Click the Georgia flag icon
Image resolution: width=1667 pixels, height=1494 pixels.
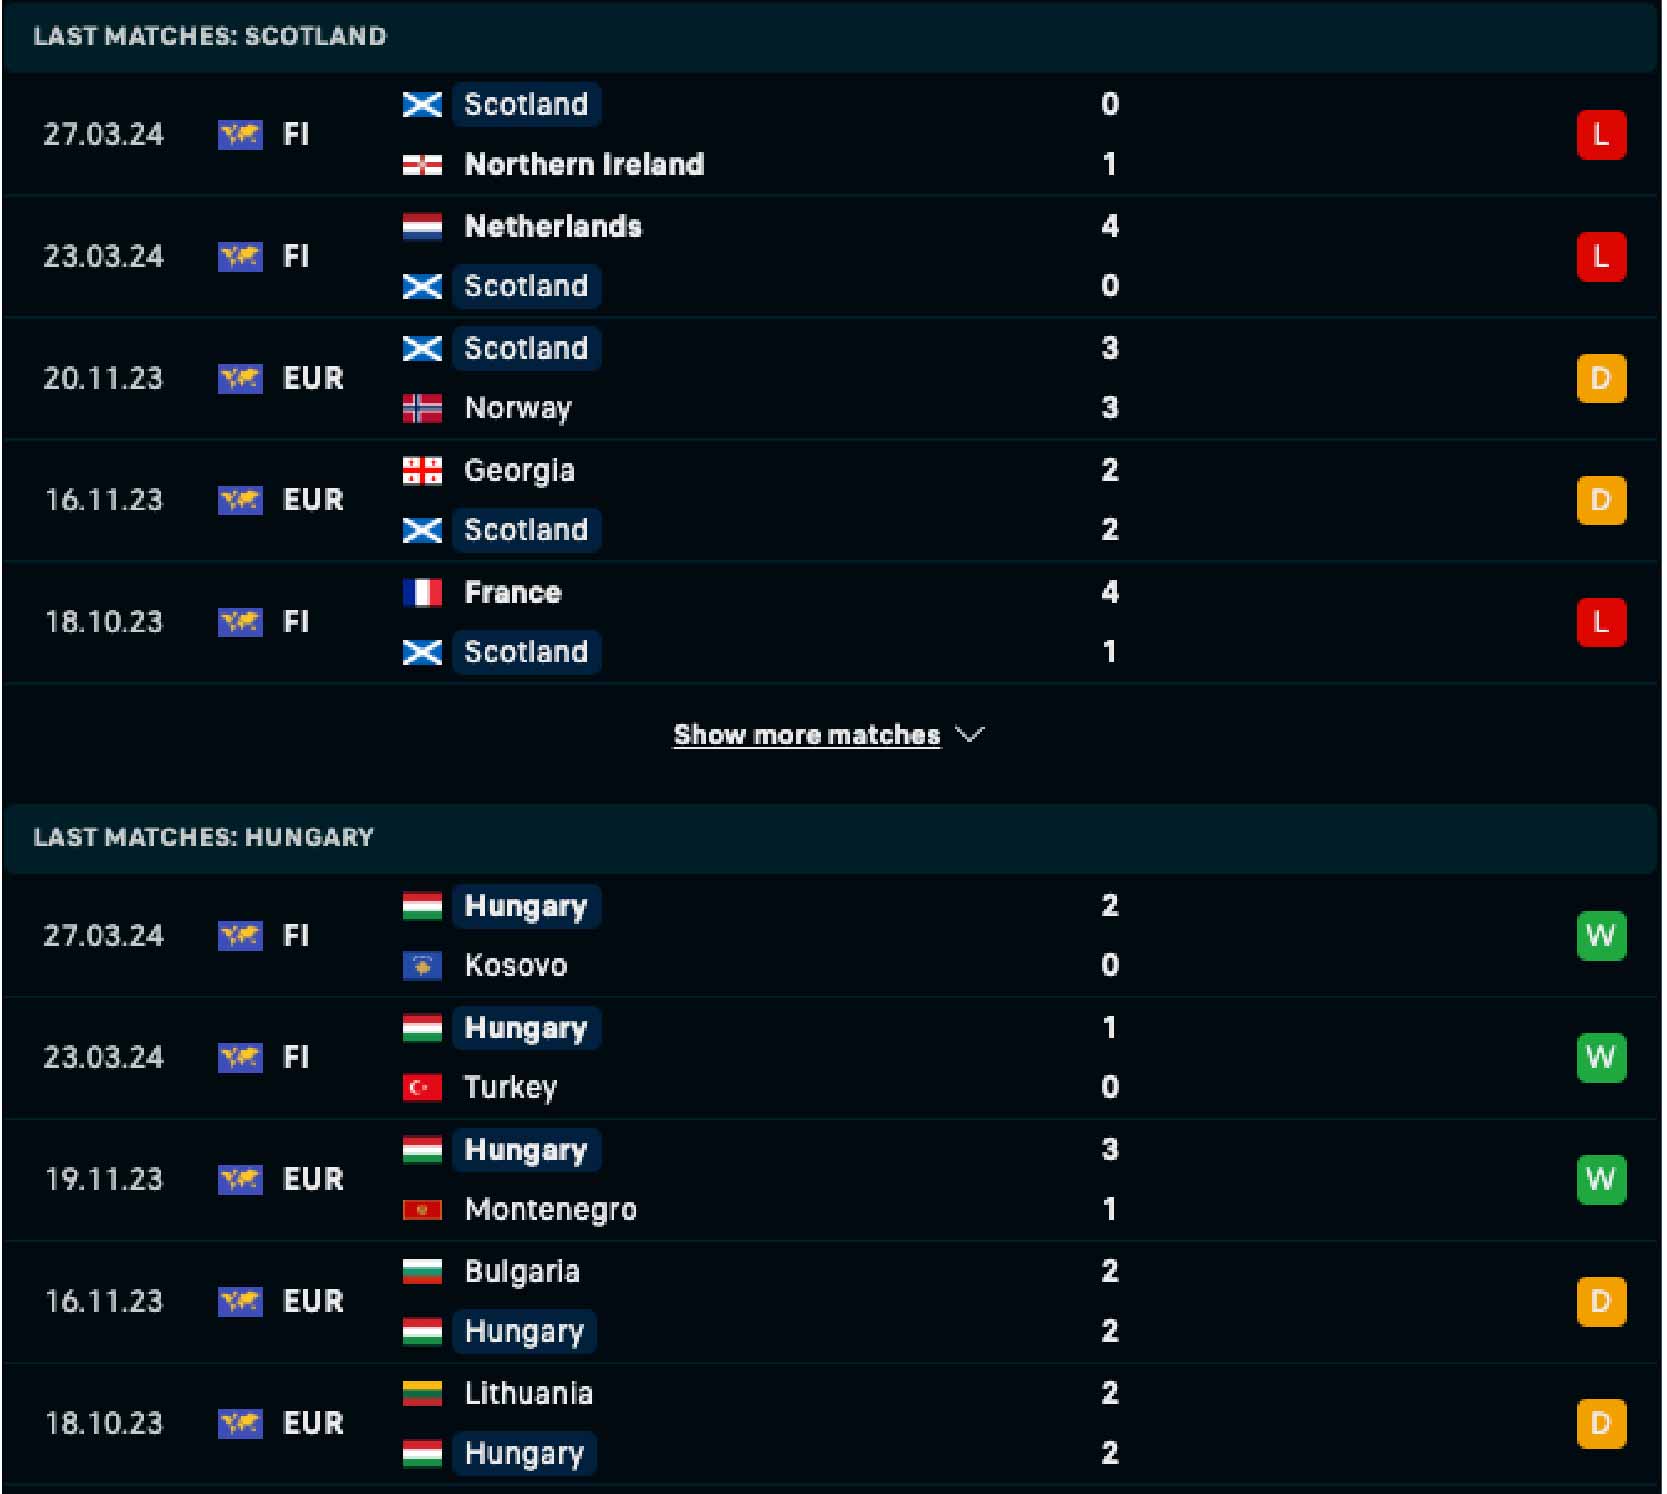tap(422, 471)
